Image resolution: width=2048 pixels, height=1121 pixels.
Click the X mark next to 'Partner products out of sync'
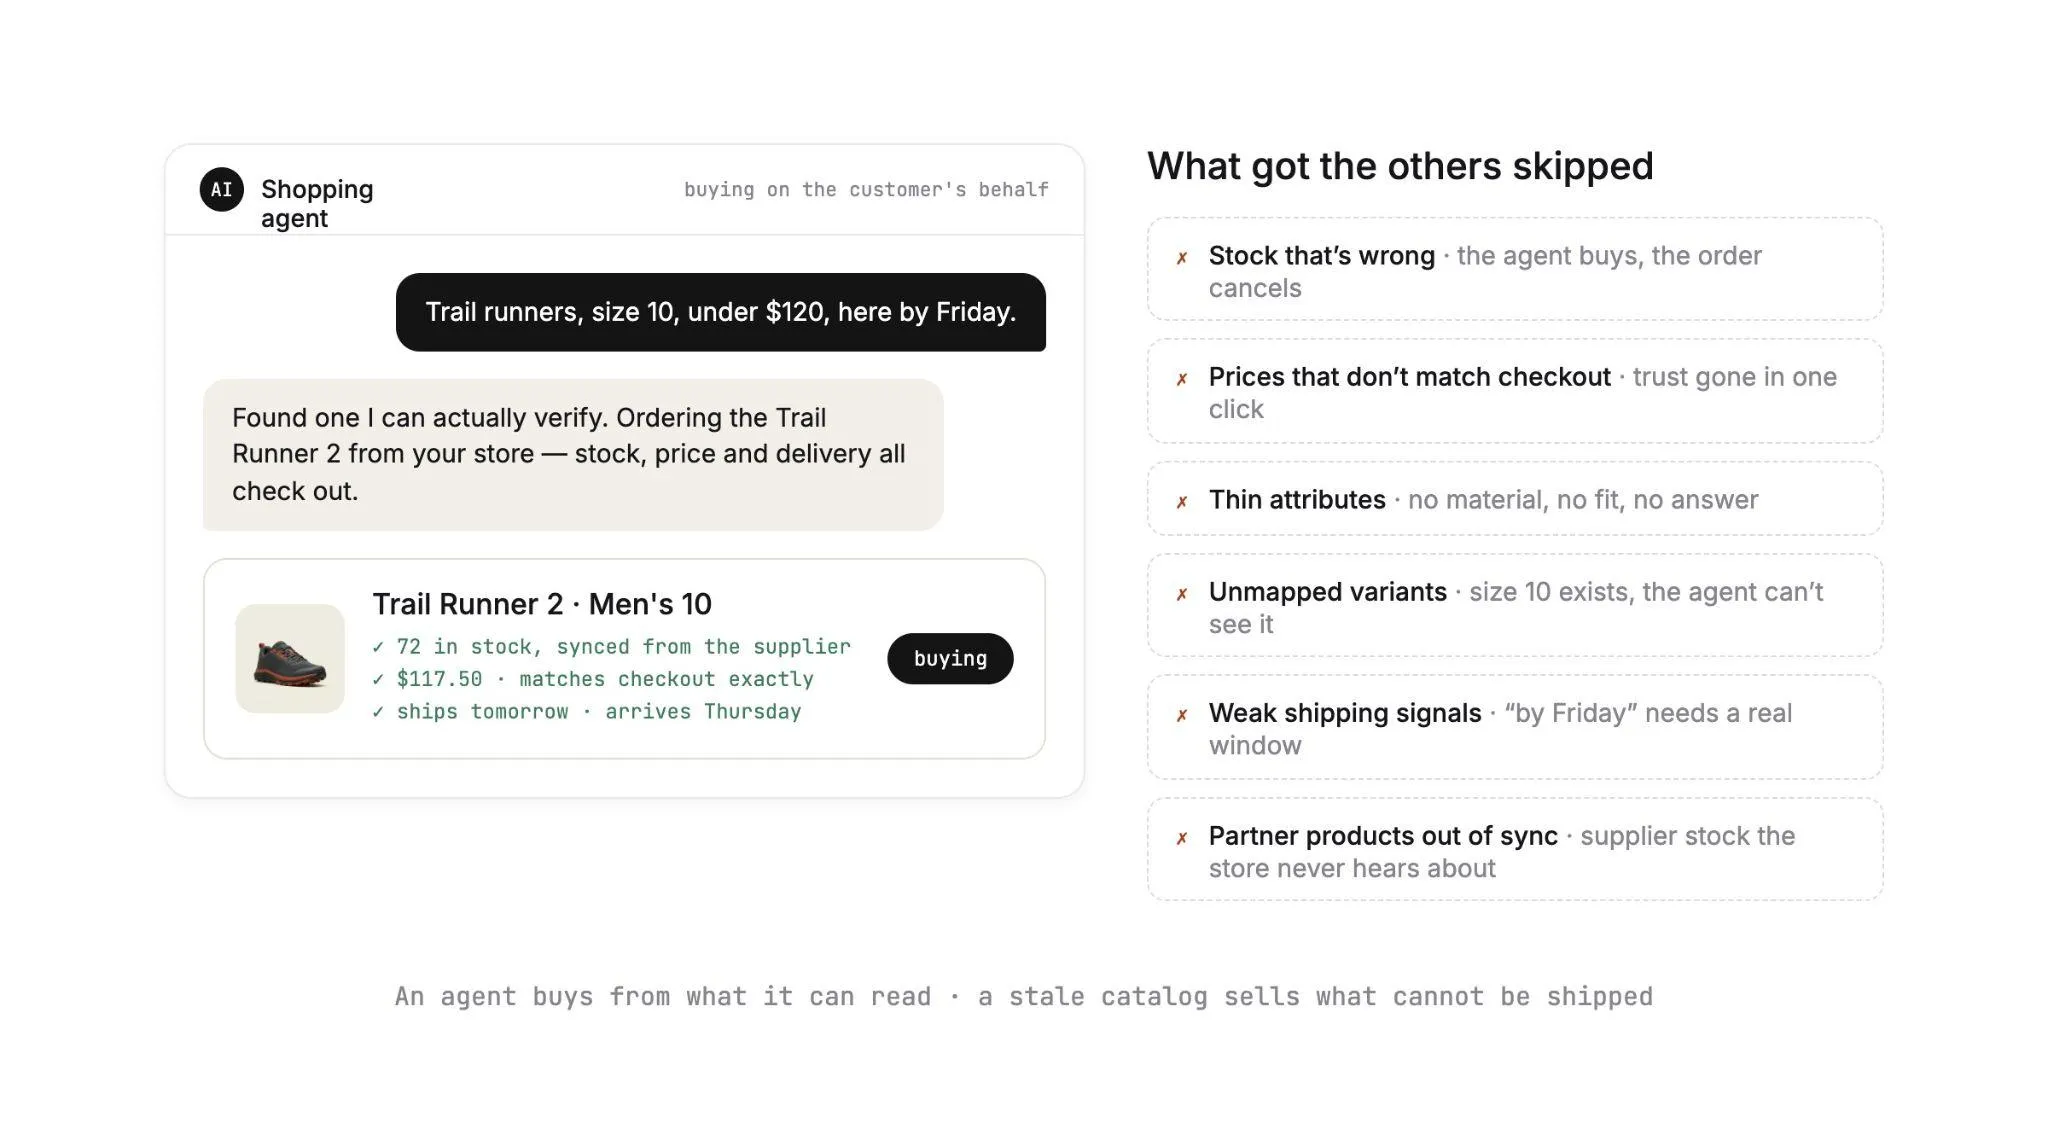click(1182, 838)
